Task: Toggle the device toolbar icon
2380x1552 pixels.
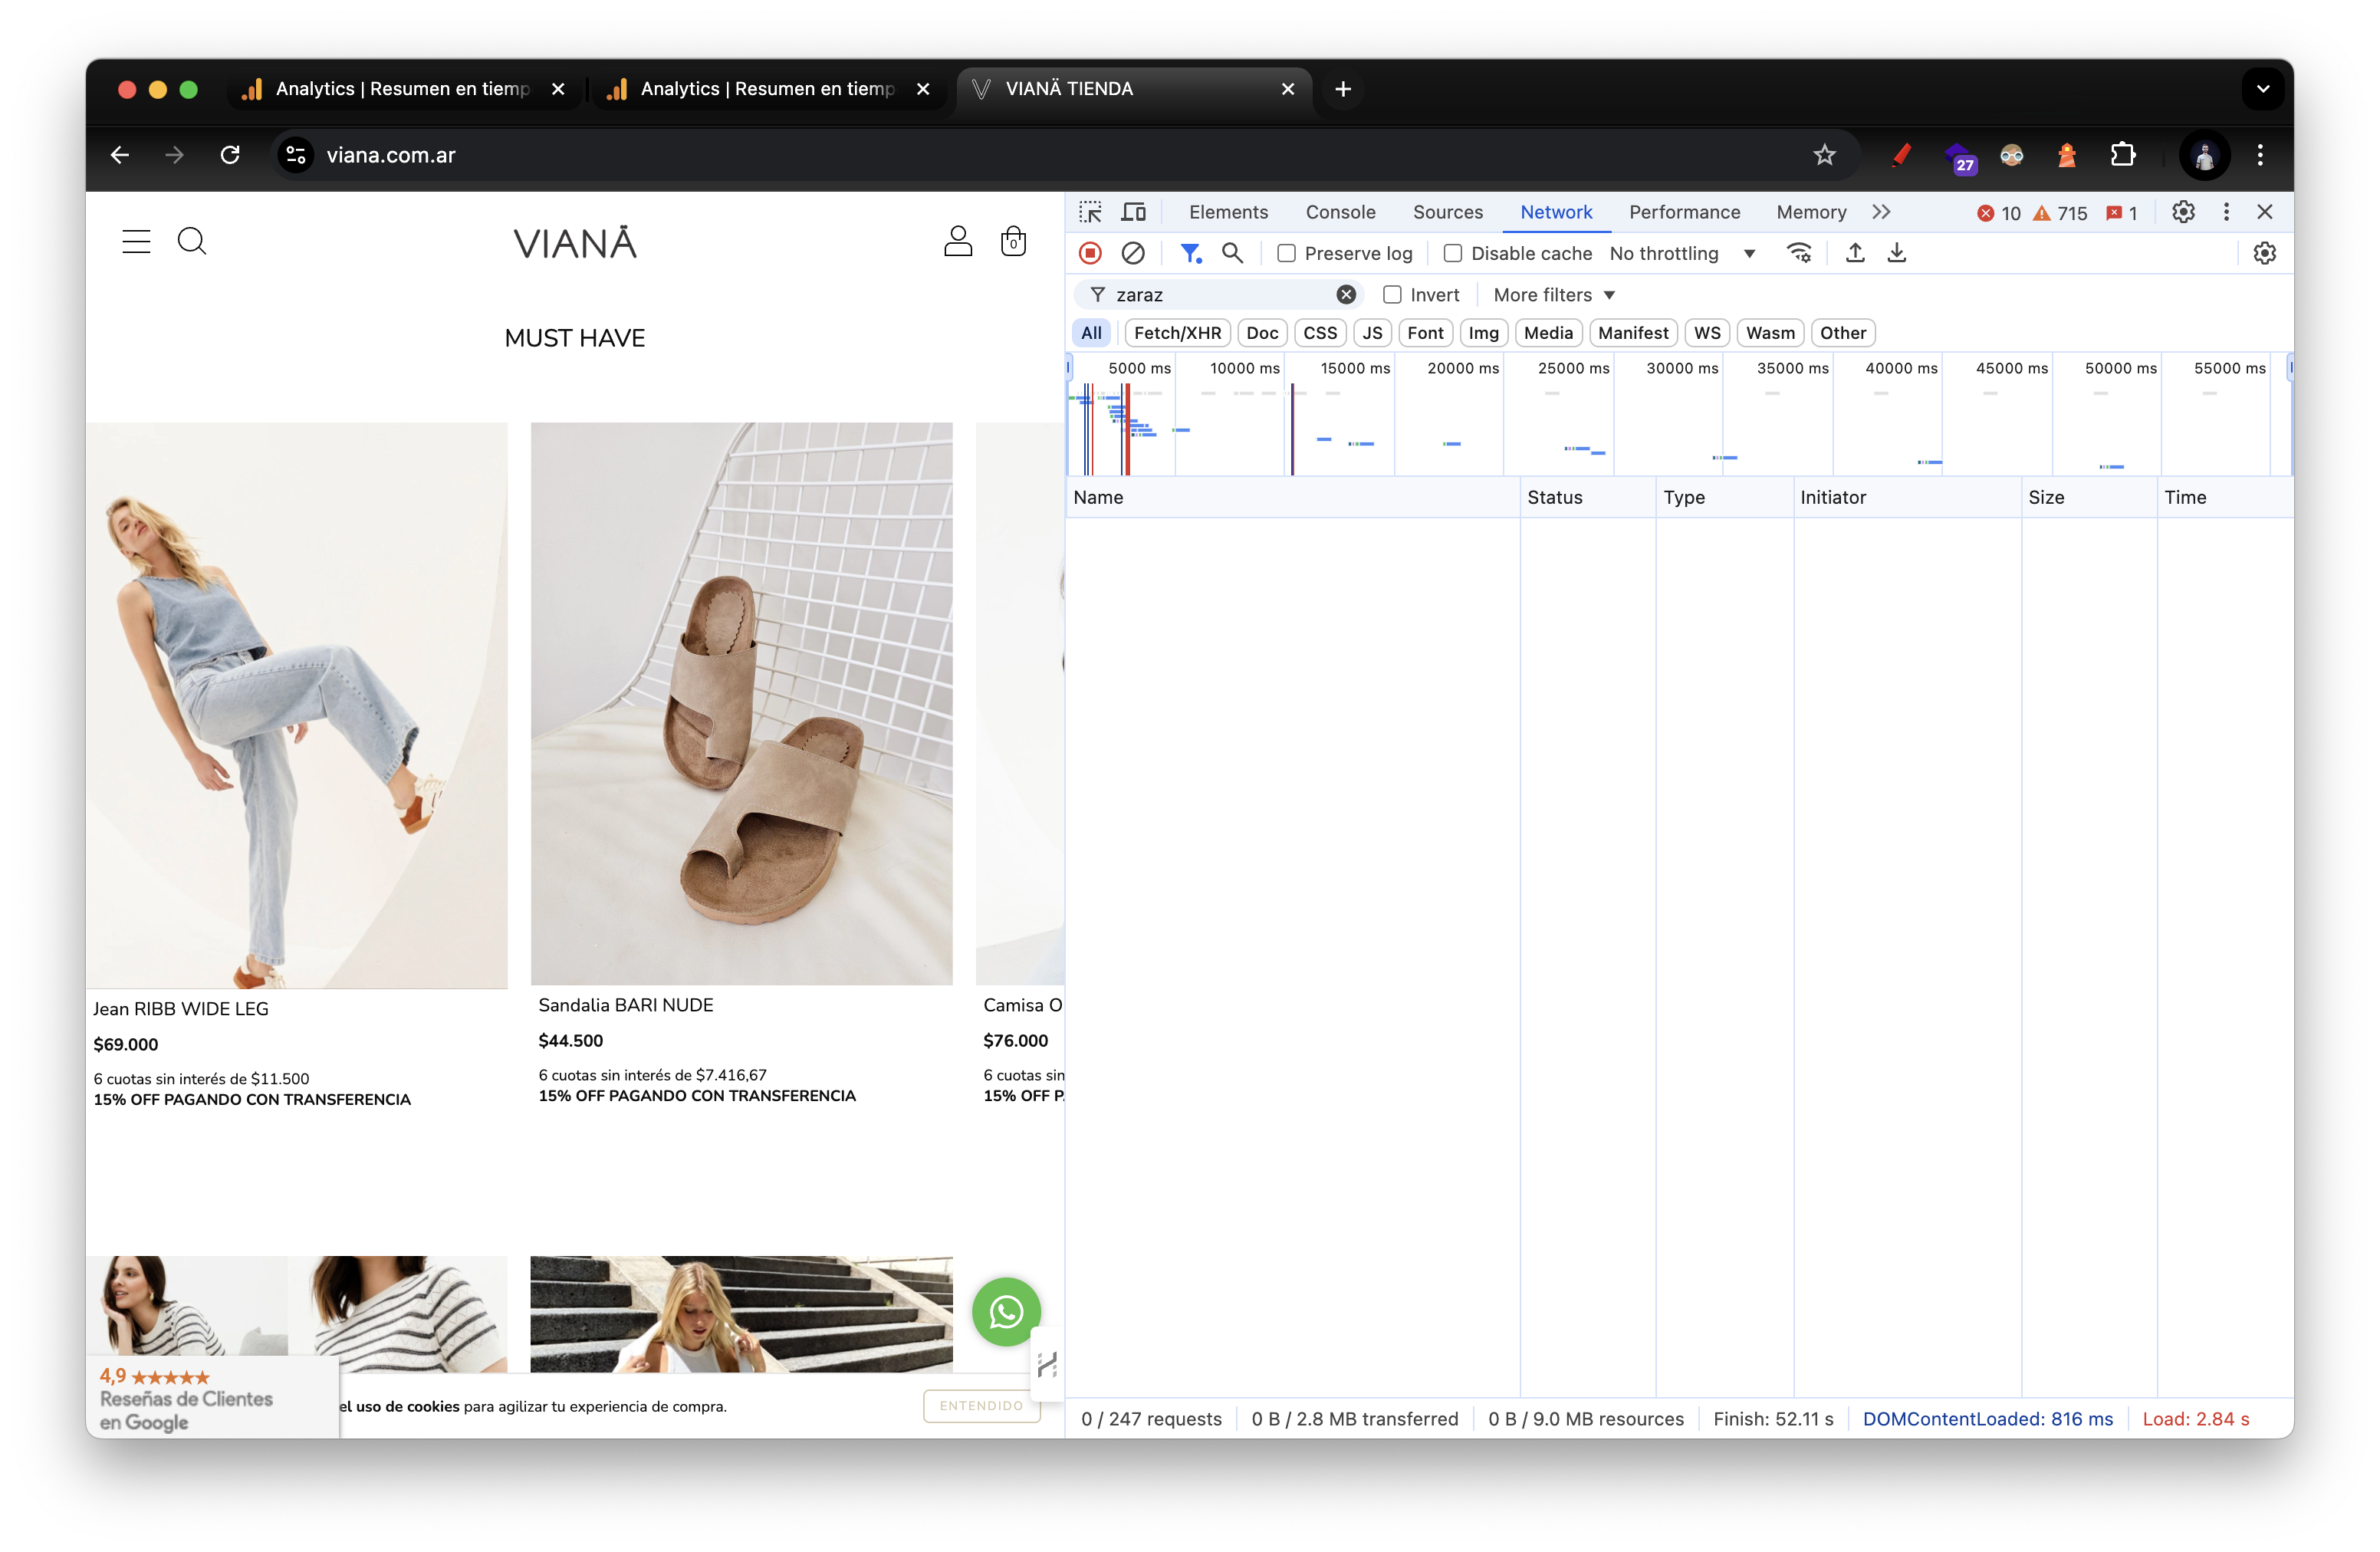Action: coord(1133,212)
